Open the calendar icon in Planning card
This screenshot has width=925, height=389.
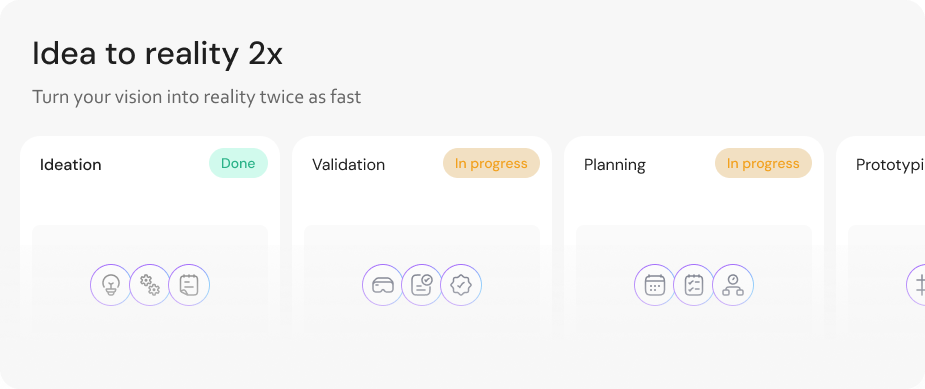[x=655, y=285]
